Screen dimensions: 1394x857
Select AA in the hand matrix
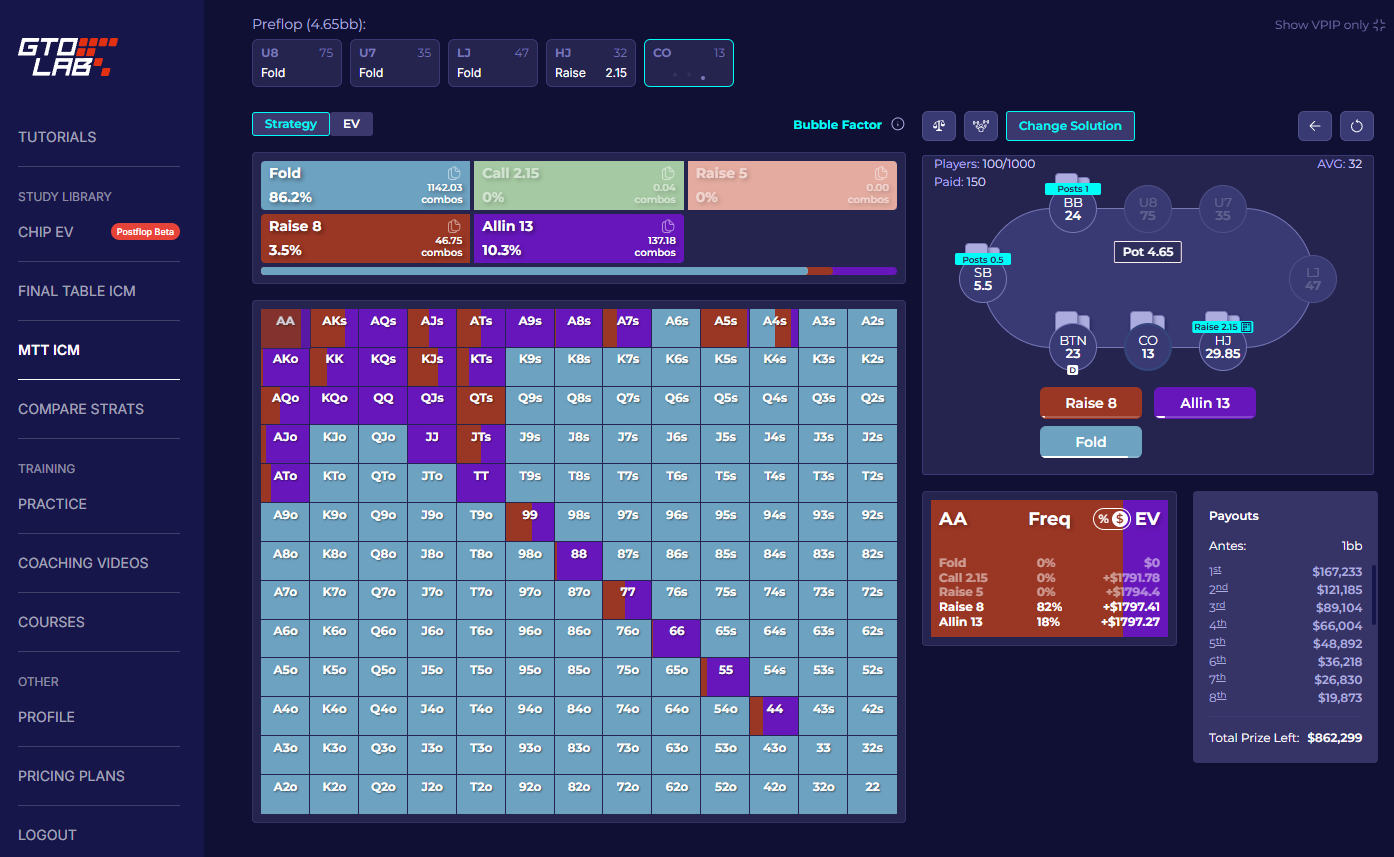[x=285, y=323]
